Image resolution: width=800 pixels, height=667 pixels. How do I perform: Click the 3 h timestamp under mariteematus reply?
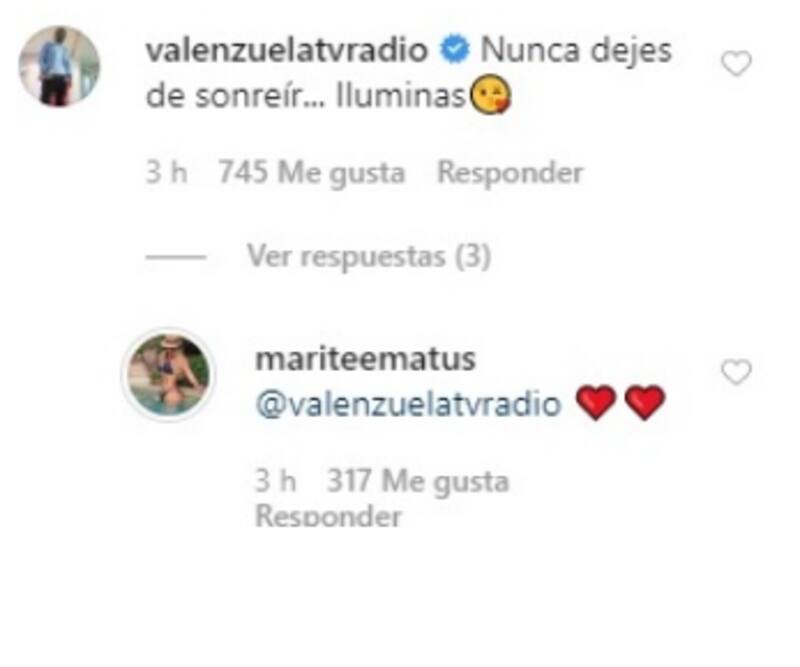pyautogui.click(x=276, y=481)
